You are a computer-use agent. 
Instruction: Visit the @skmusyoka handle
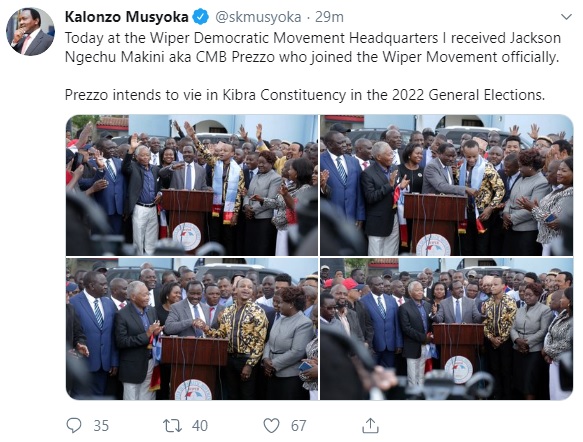[x=258, y=17]
